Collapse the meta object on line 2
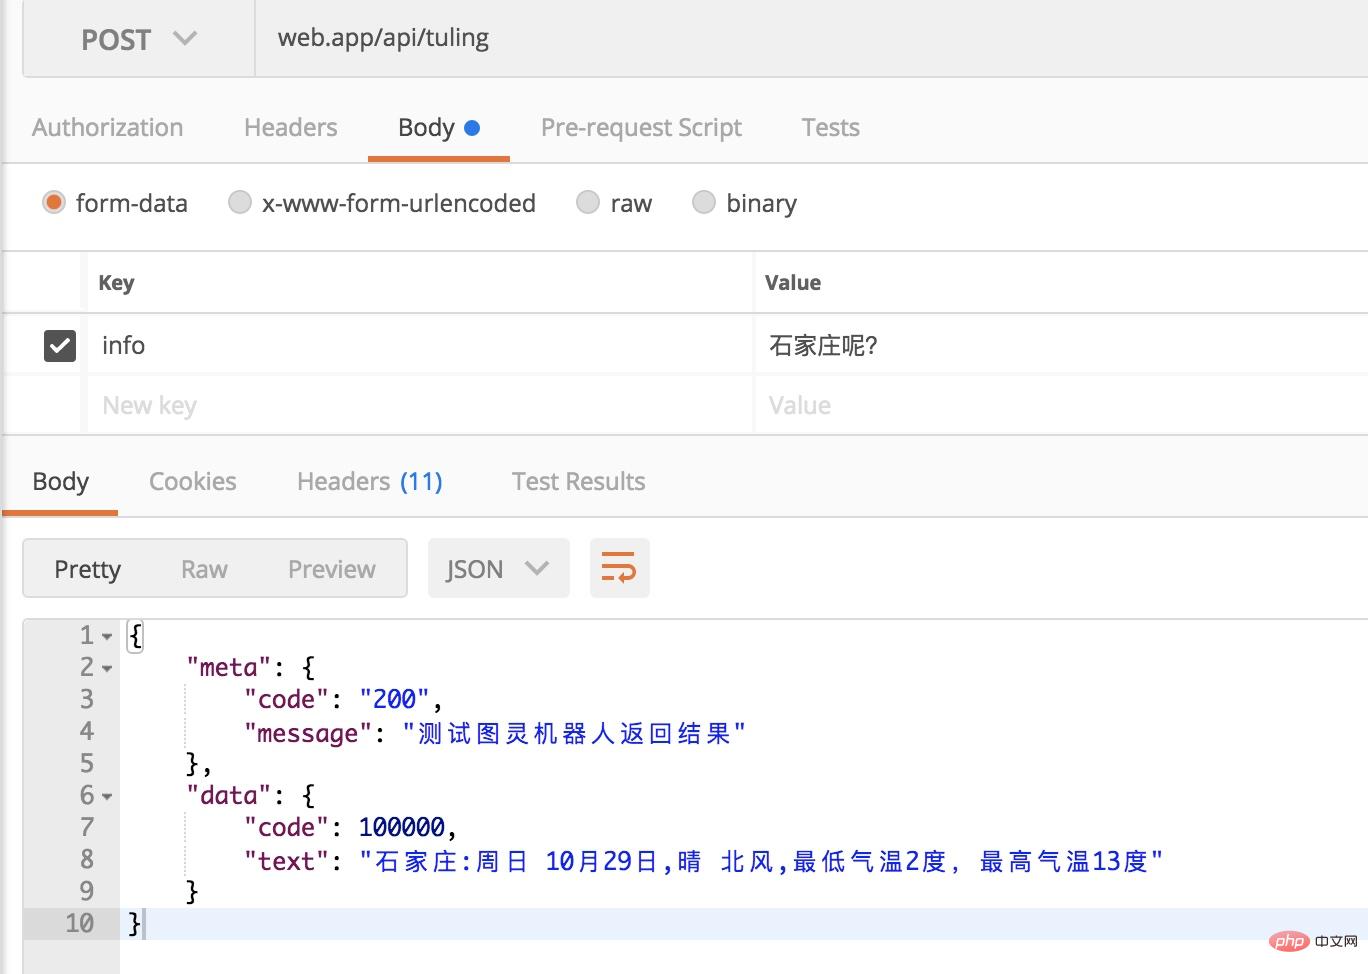 tap(107, 669)
